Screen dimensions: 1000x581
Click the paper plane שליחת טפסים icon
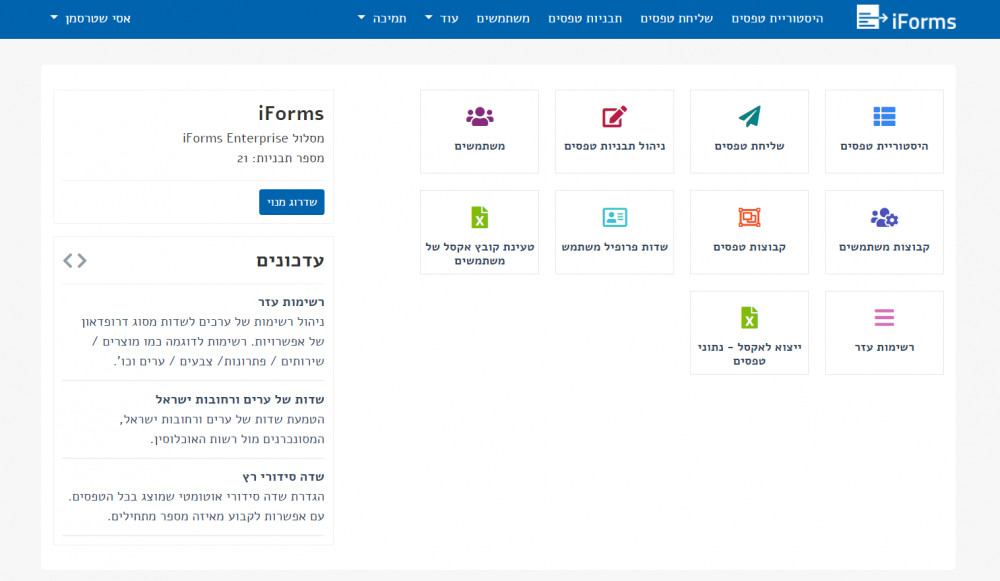(x=749, y=117)
